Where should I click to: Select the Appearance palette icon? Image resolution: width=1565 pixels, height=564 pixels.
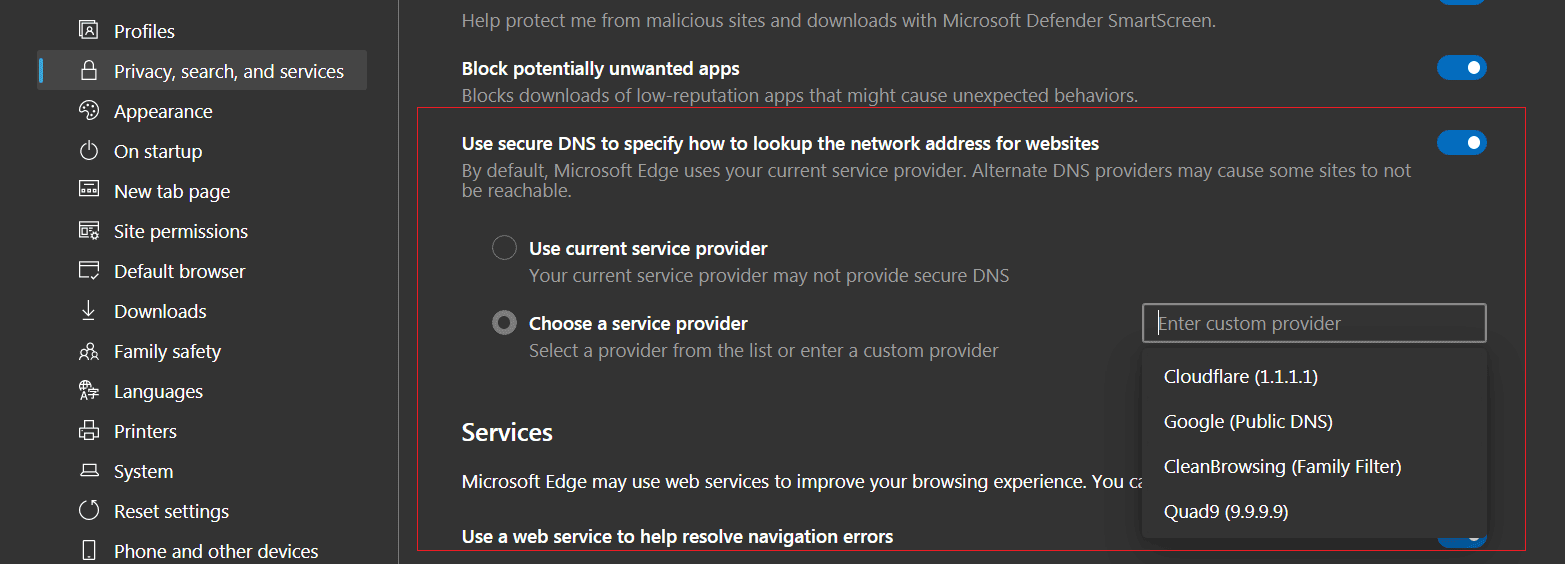[89, 111]
